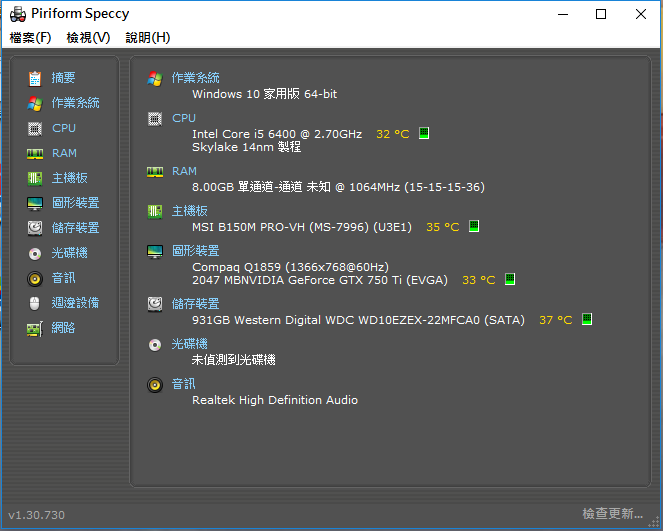Click the 音訊 speaker icon in sidebar

tap(35, 279)
